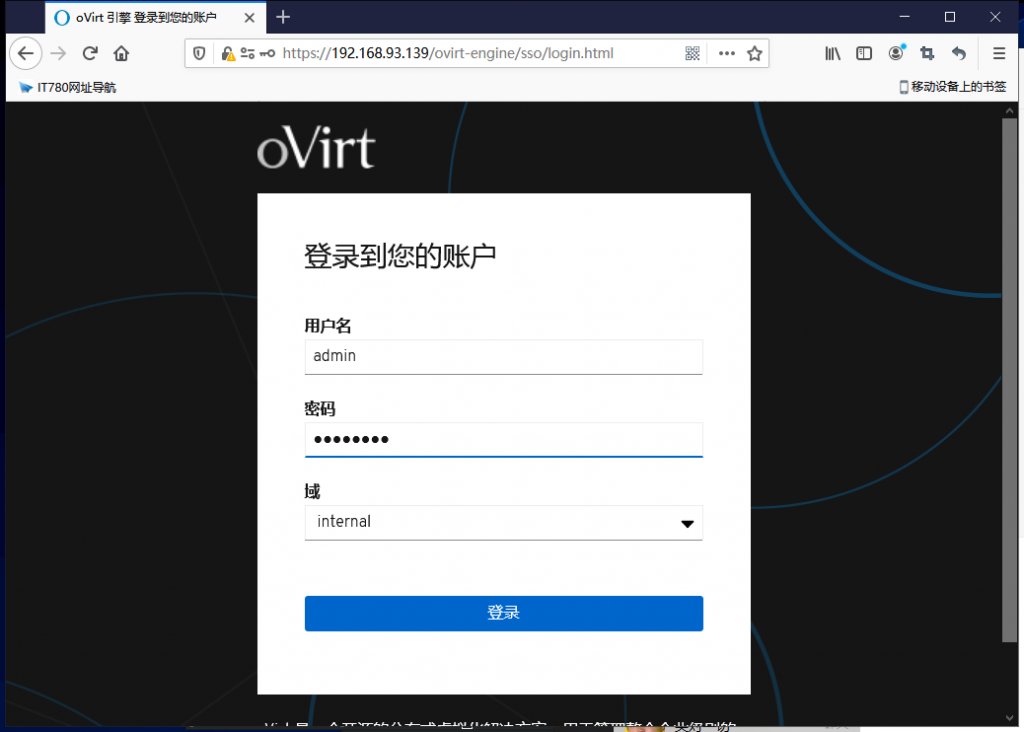This screenshot has width=1024, height=732.
Task: Click the undo arrow toolbar icon
Action: 959,53
